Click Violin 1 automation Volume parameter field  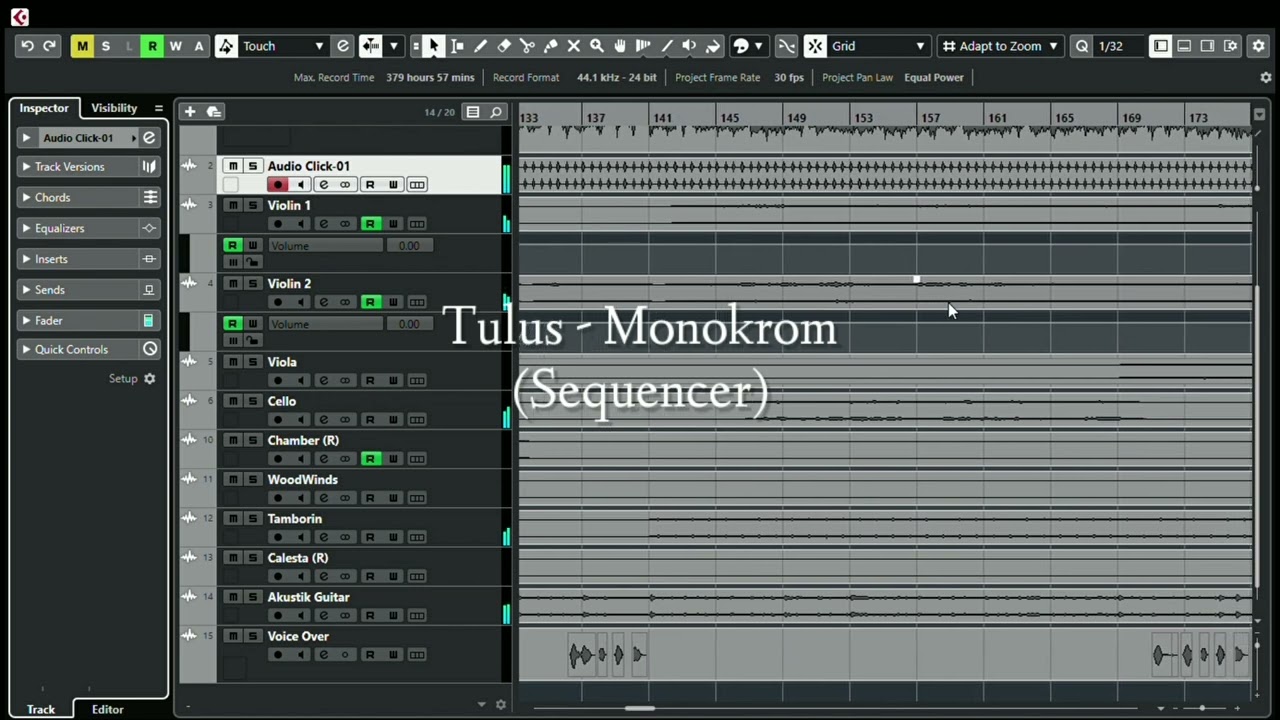tap(325, 246)
